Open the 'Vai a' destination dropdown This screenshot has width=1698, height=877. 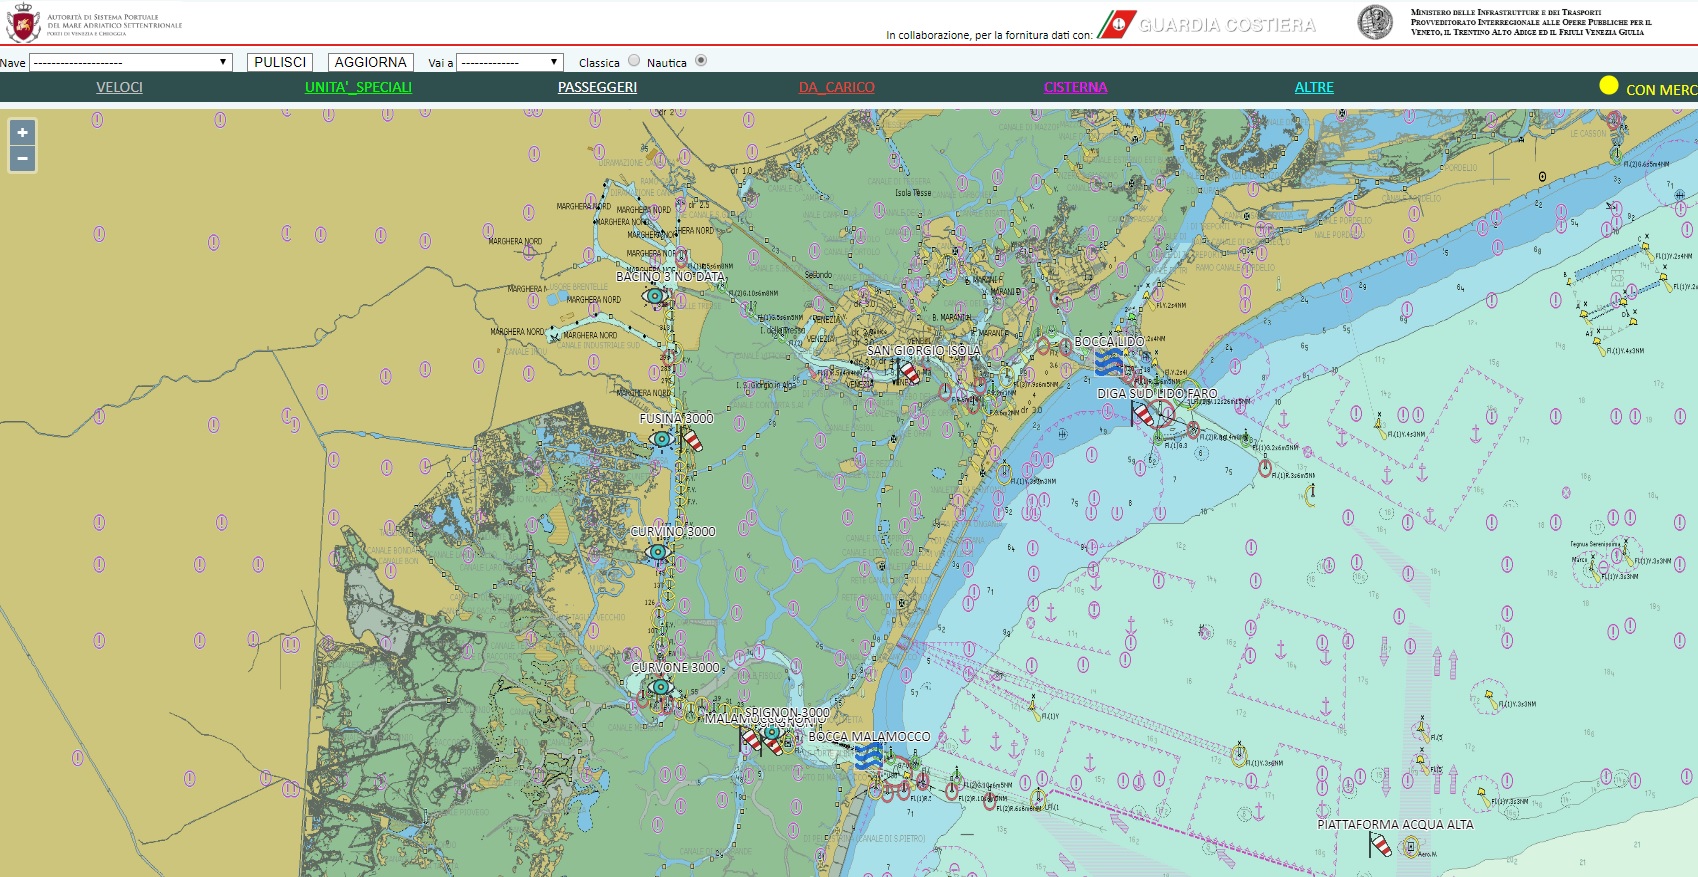click(x=509, y=62)
